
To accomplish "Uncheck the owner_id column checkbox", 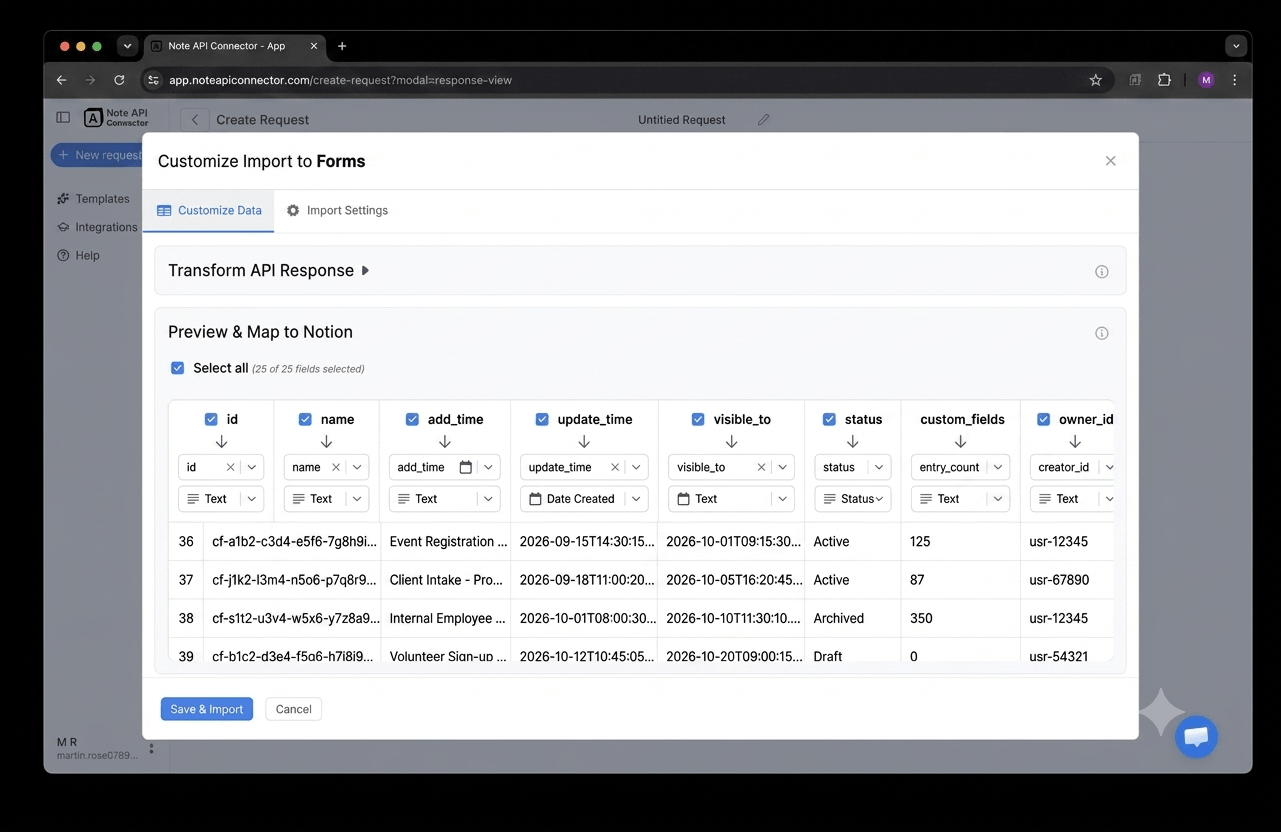I will point(1043,420).
